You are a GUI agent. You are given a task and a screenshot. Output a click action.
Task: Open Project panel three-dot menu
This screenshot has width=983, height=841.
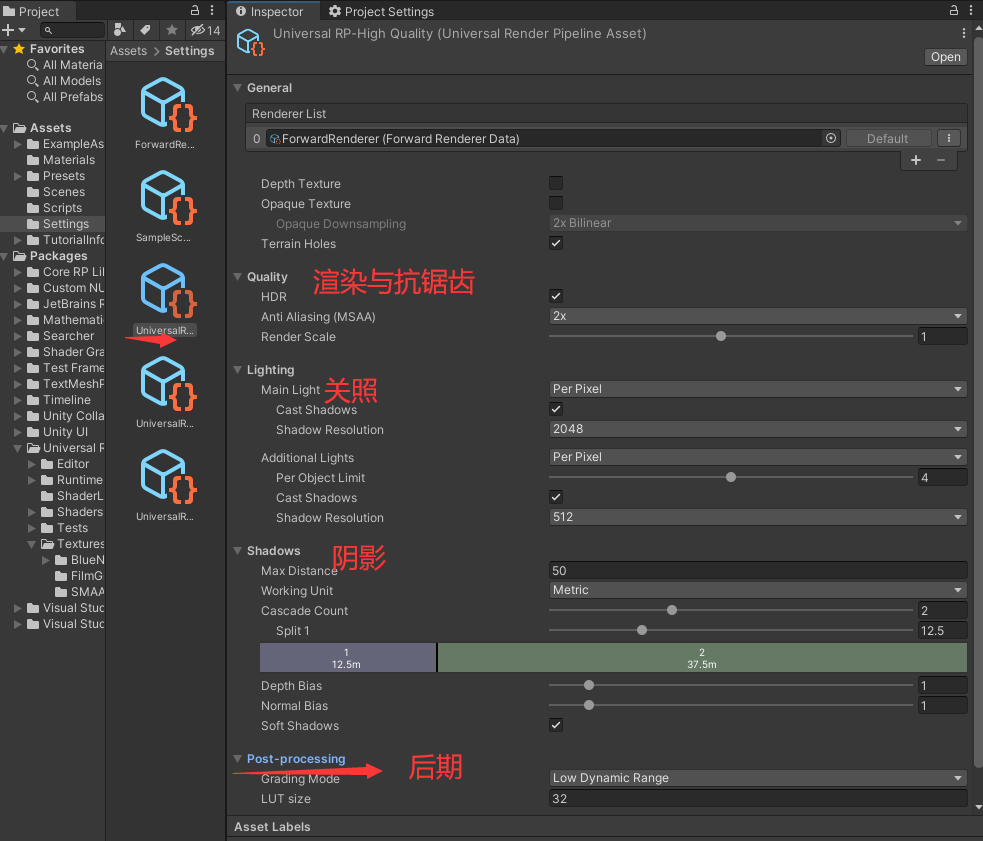pos(213,11)
